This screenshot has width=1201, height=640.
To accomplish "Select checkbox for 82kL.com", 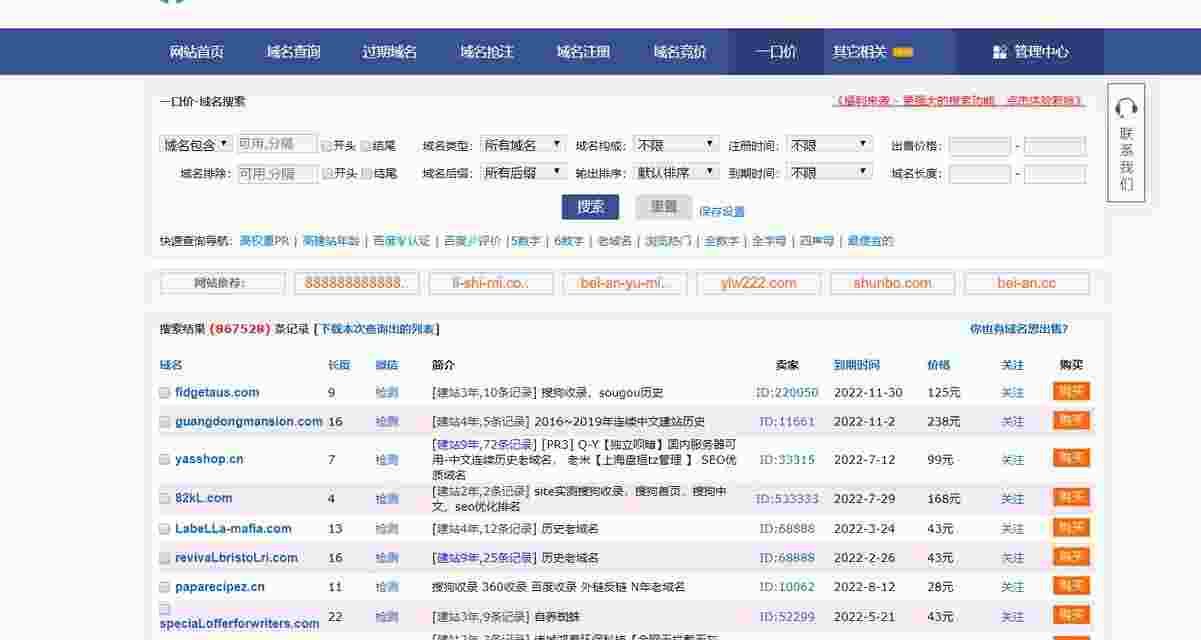I will tap(165, 498).
